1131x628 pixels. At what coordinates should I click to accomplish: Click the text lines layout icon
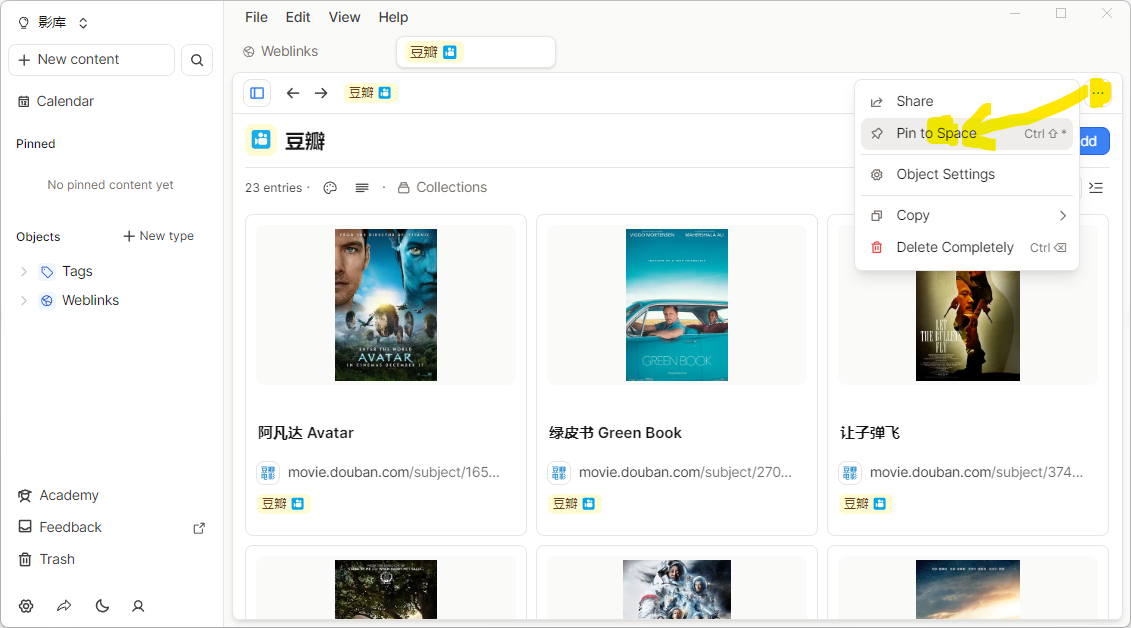pyautogui.click(x=362, y=188)
